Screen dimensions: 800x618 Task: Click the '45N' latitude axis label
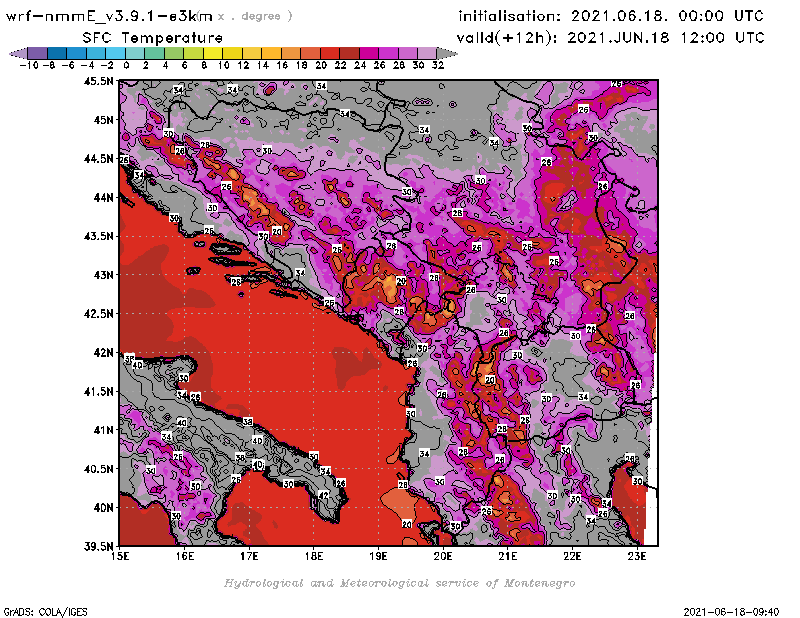pyautogui.click(x=103, y=120)
